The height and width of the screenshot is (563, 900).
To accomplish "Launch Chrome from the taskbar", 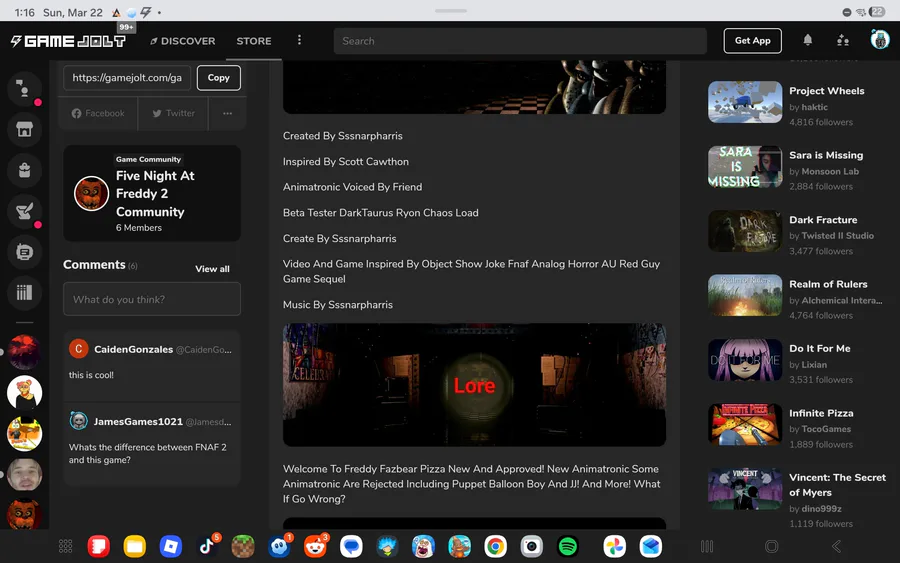I will pos(495,546).
